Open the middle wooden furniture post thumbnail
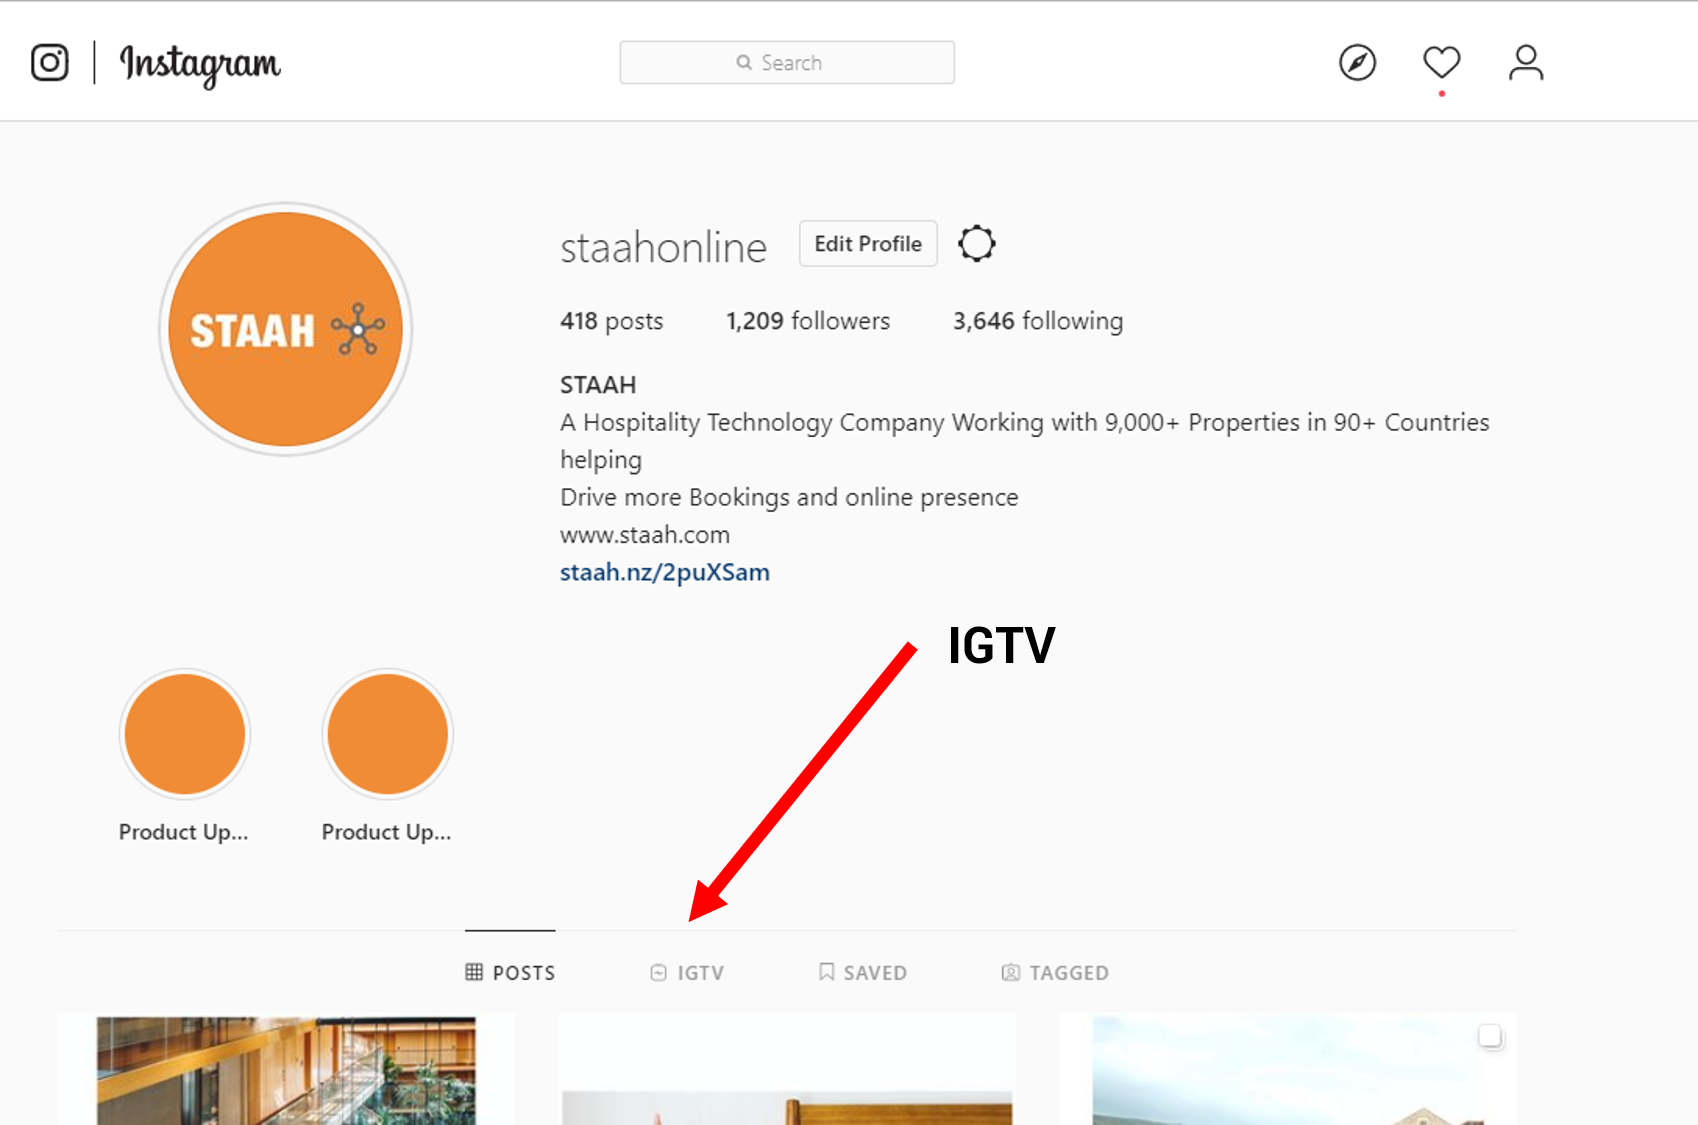Viewport: 1698px width, 1125px height. (787, 1070)
